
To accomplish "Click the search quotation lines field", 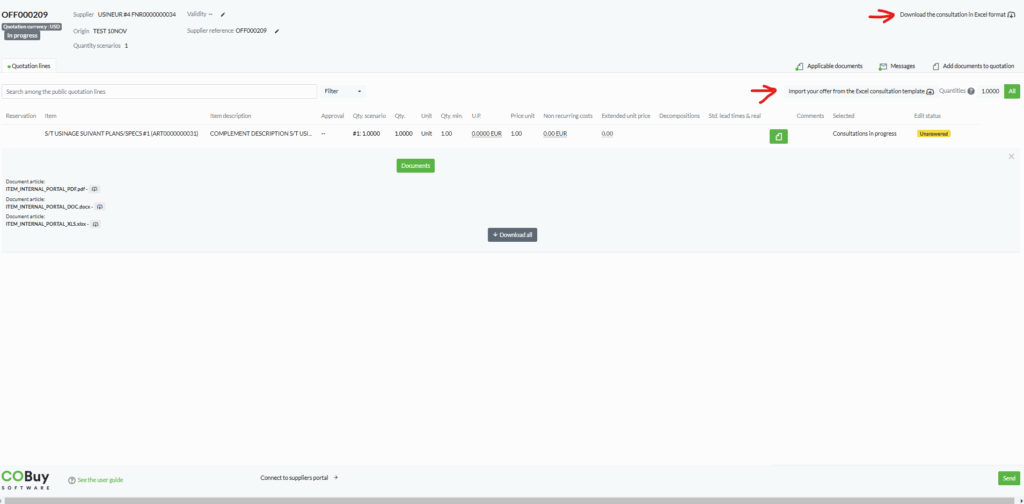I will (x=160, y=91).
